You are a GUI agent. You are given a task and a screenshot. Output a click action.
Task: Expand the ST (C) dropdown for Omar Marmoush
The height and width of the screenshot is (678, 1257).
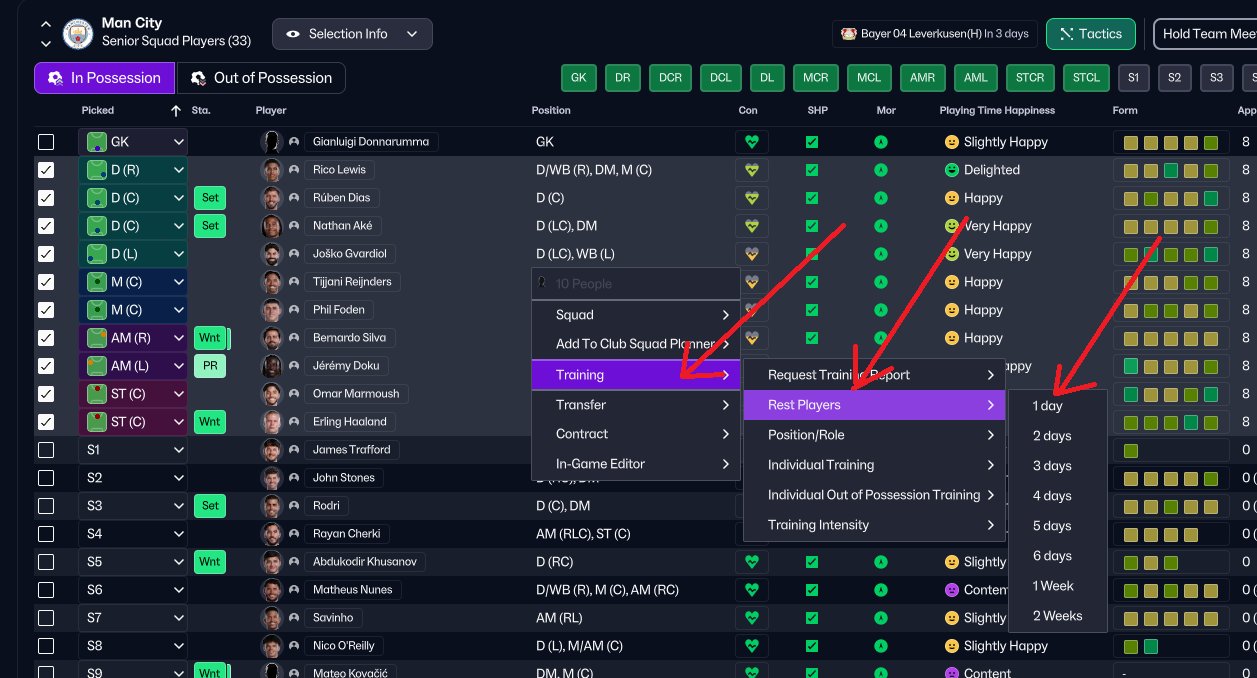(133, 394)
